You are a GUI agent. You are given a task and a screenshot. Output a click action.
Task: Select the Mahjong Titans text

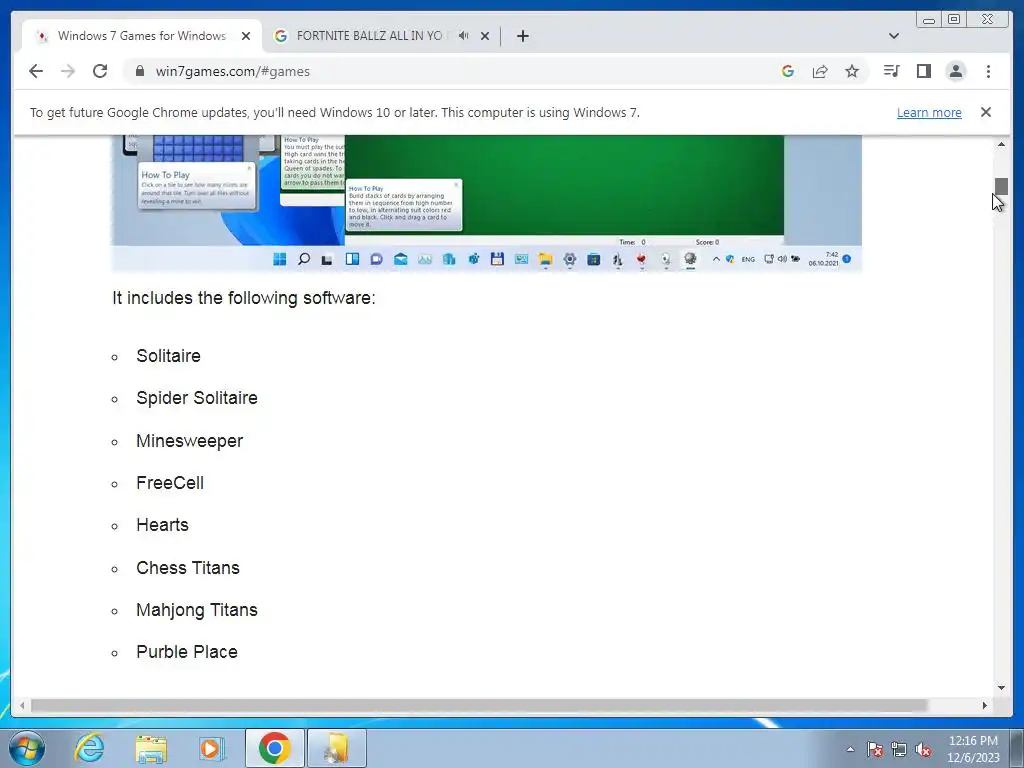click(197, 610)
